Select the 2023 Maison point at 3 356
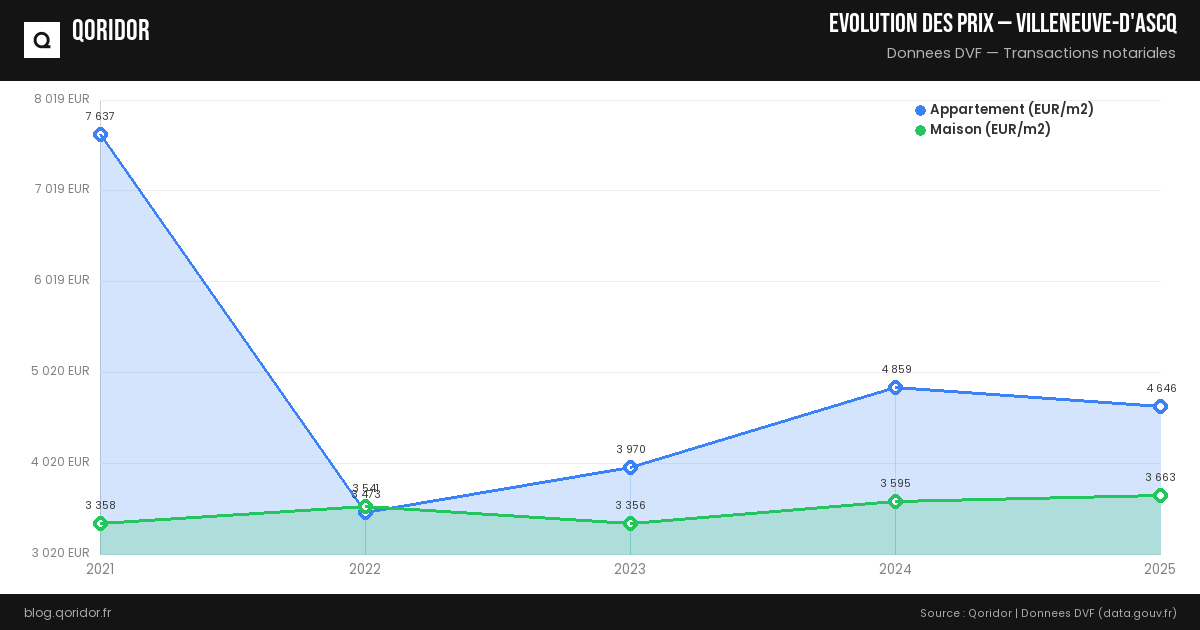This screenshot has width=1200, height=630. (x=630, y=524)
